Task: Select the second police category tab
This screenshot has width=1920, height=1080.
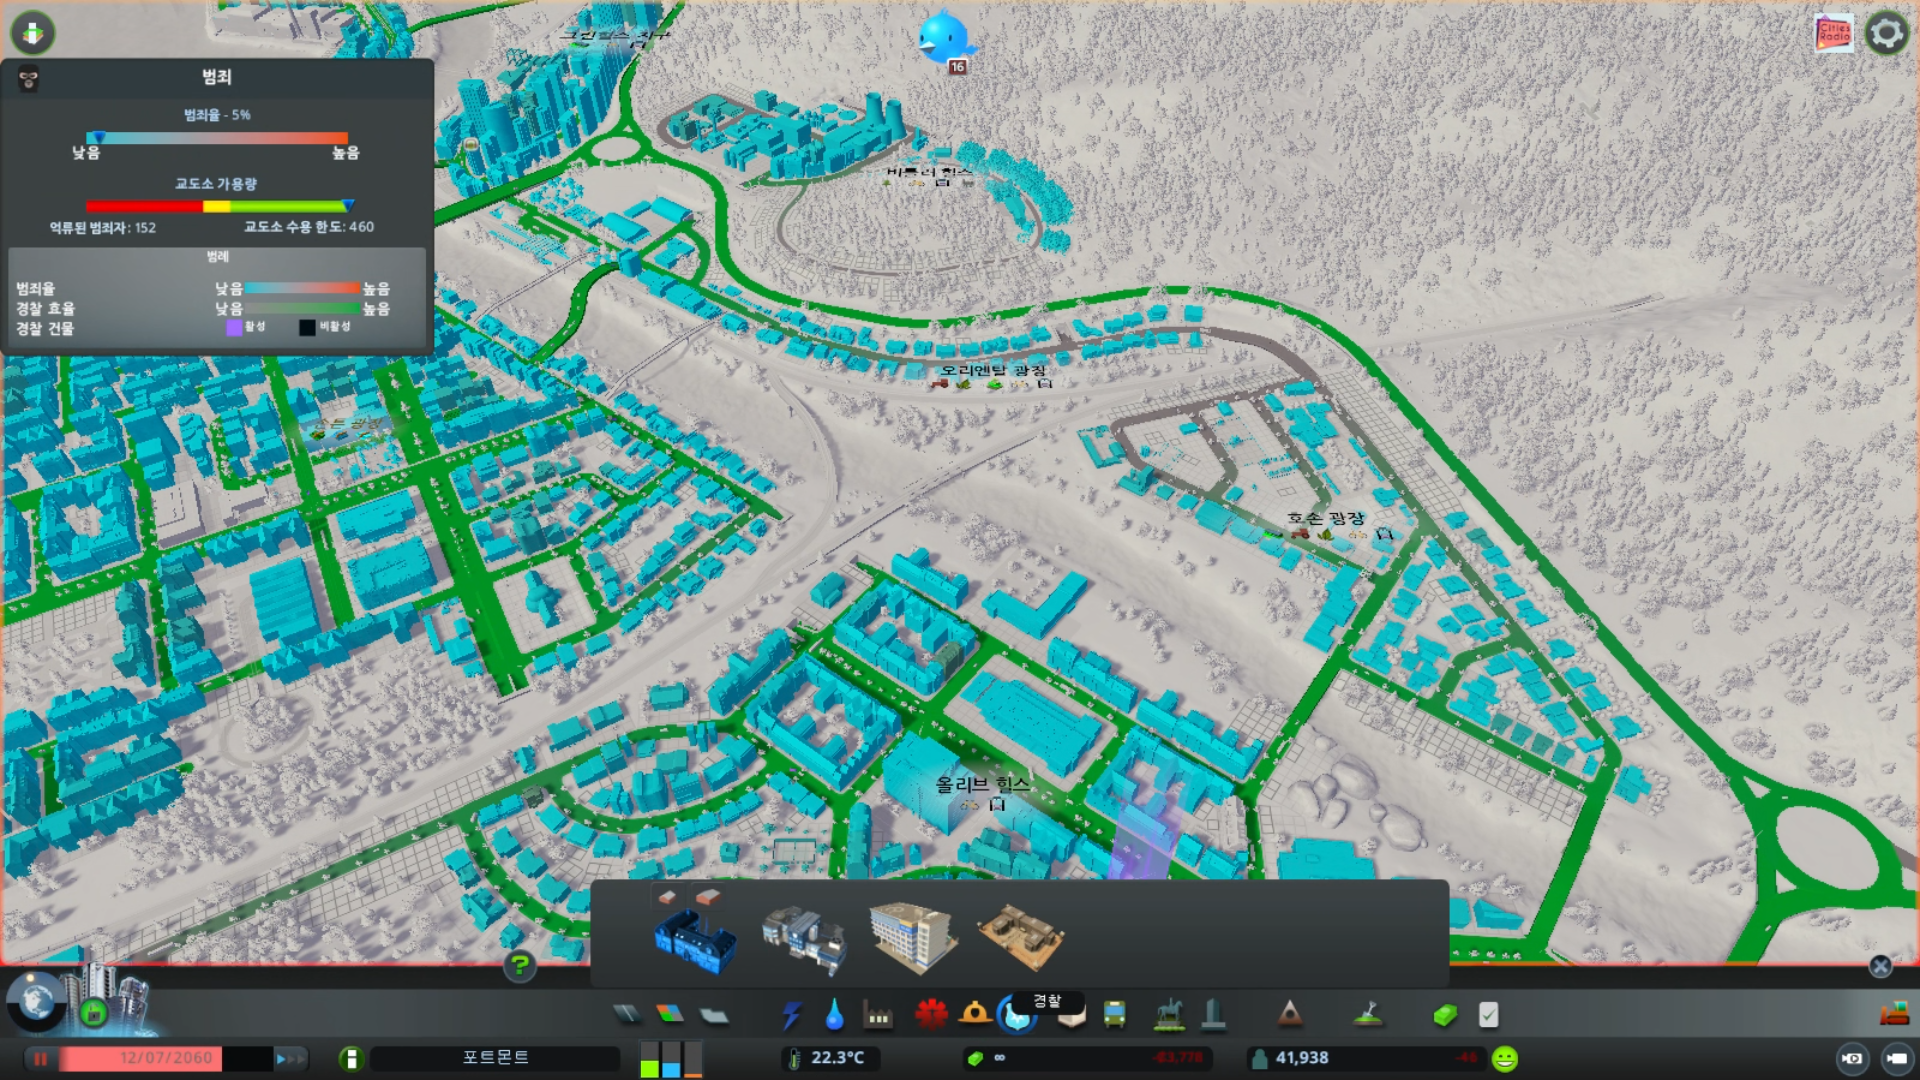Action: coord(707,897)
